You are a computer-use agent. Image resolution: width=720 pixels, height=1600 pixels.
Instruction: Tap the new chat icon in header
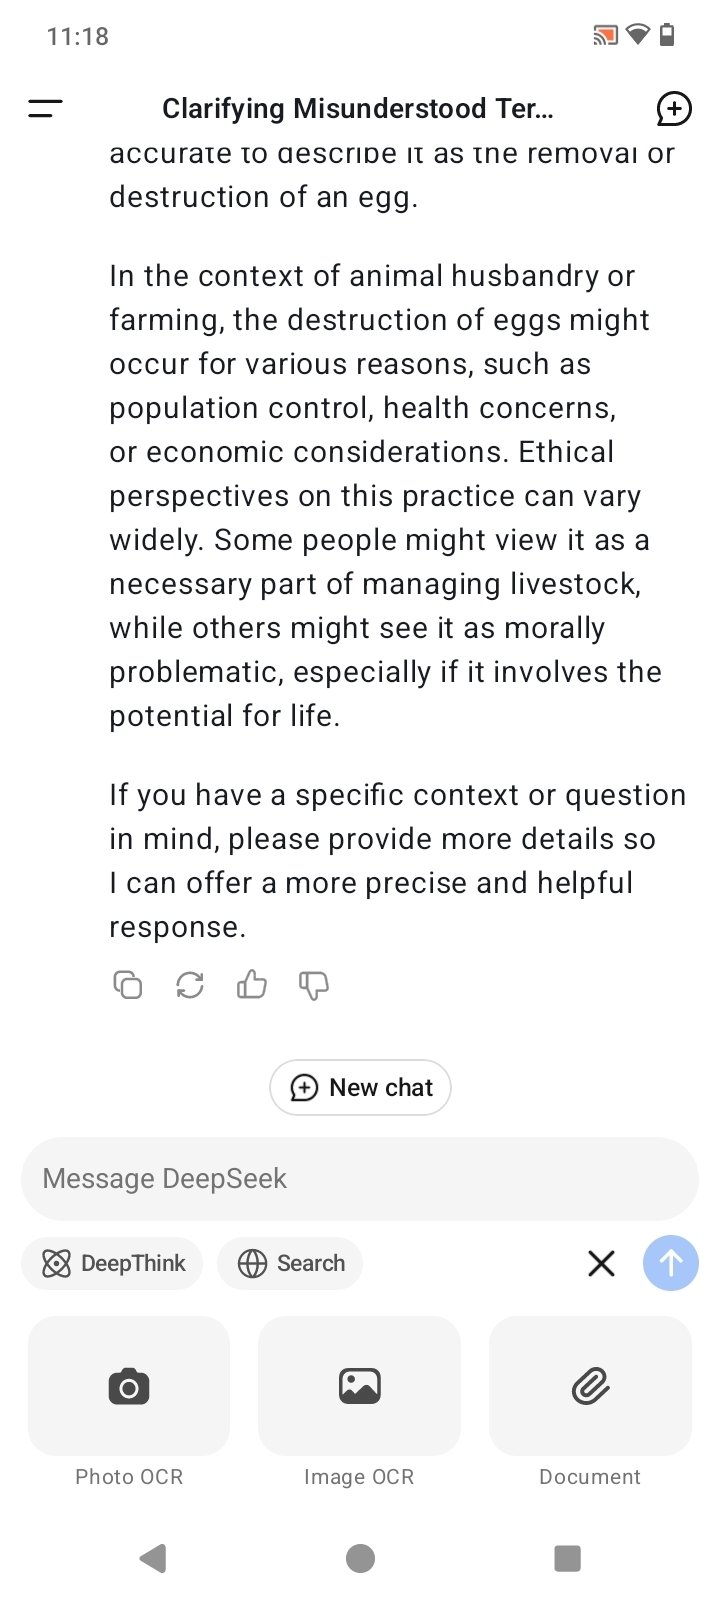(673, 109)
